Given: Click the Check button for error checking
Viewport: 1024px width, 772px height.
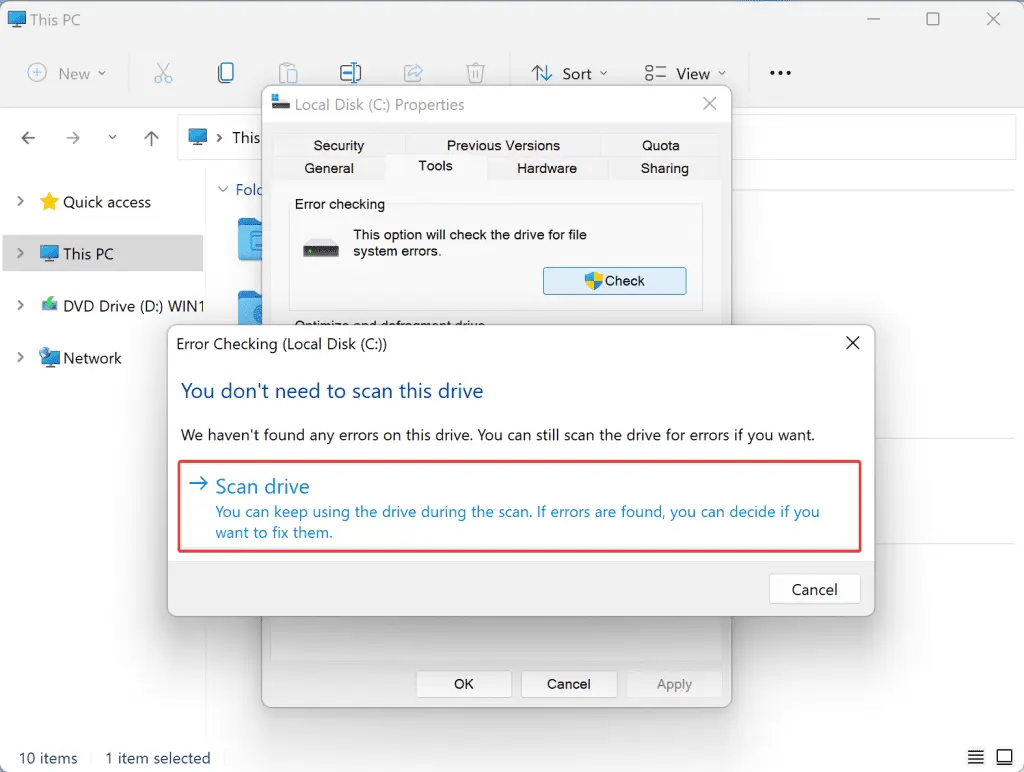Looking at the screenshot, I should point(615,281).
